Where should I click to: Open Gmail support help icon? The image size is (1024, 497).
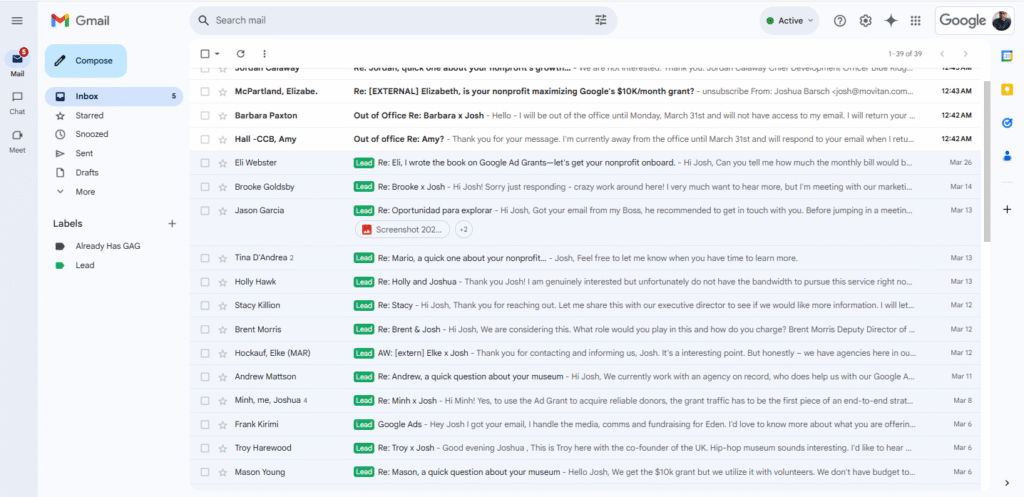(839, 21)
